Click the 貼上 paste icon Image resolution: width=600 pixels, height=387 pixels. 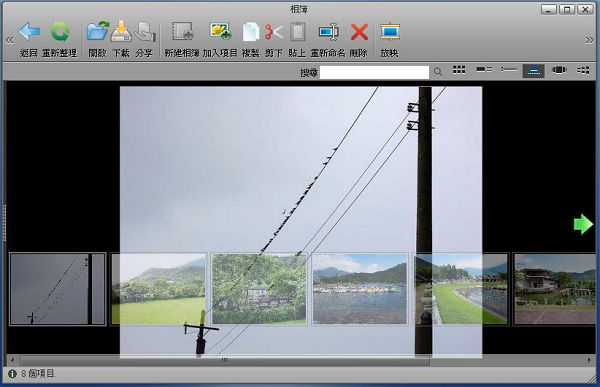pos(297,31)
